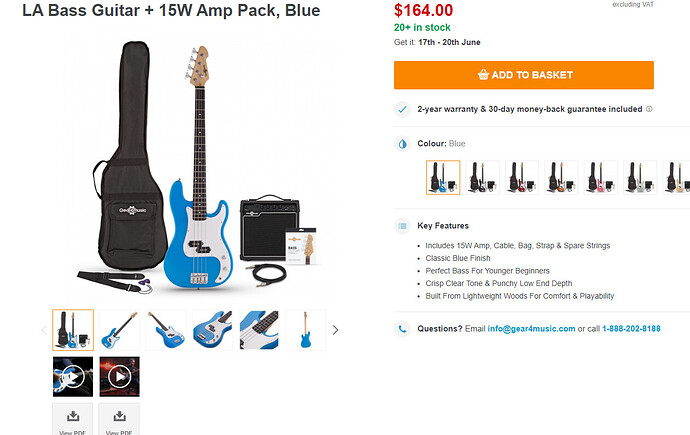Play the second product video thumbnail
This screenshot has height=435, width=690.
(120, 377)
